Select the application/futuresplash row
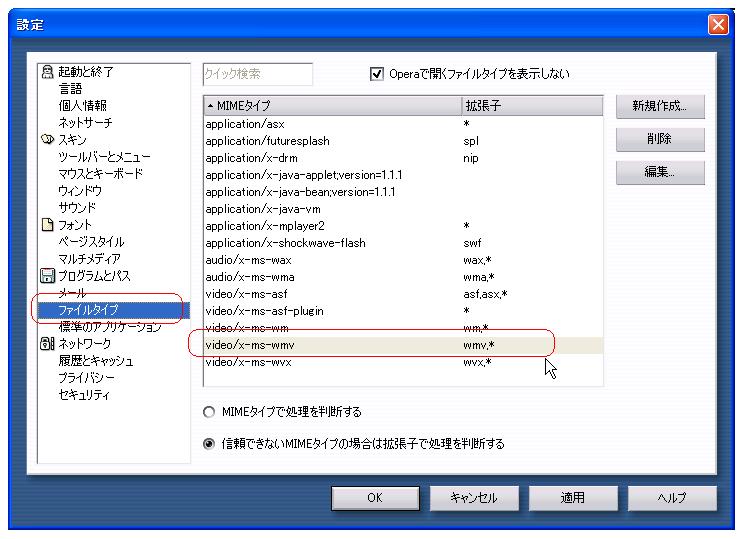 (x=403, y=141)
